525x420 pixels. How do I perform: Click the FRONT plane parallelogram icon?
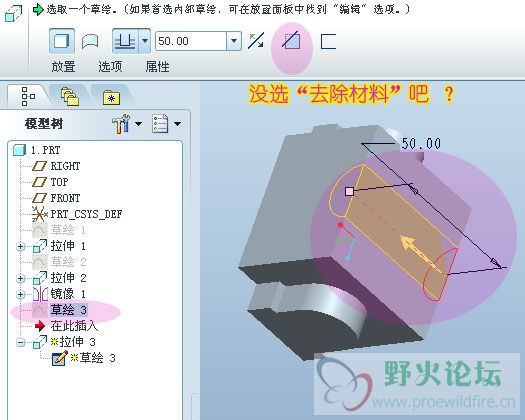click(40, 198)
